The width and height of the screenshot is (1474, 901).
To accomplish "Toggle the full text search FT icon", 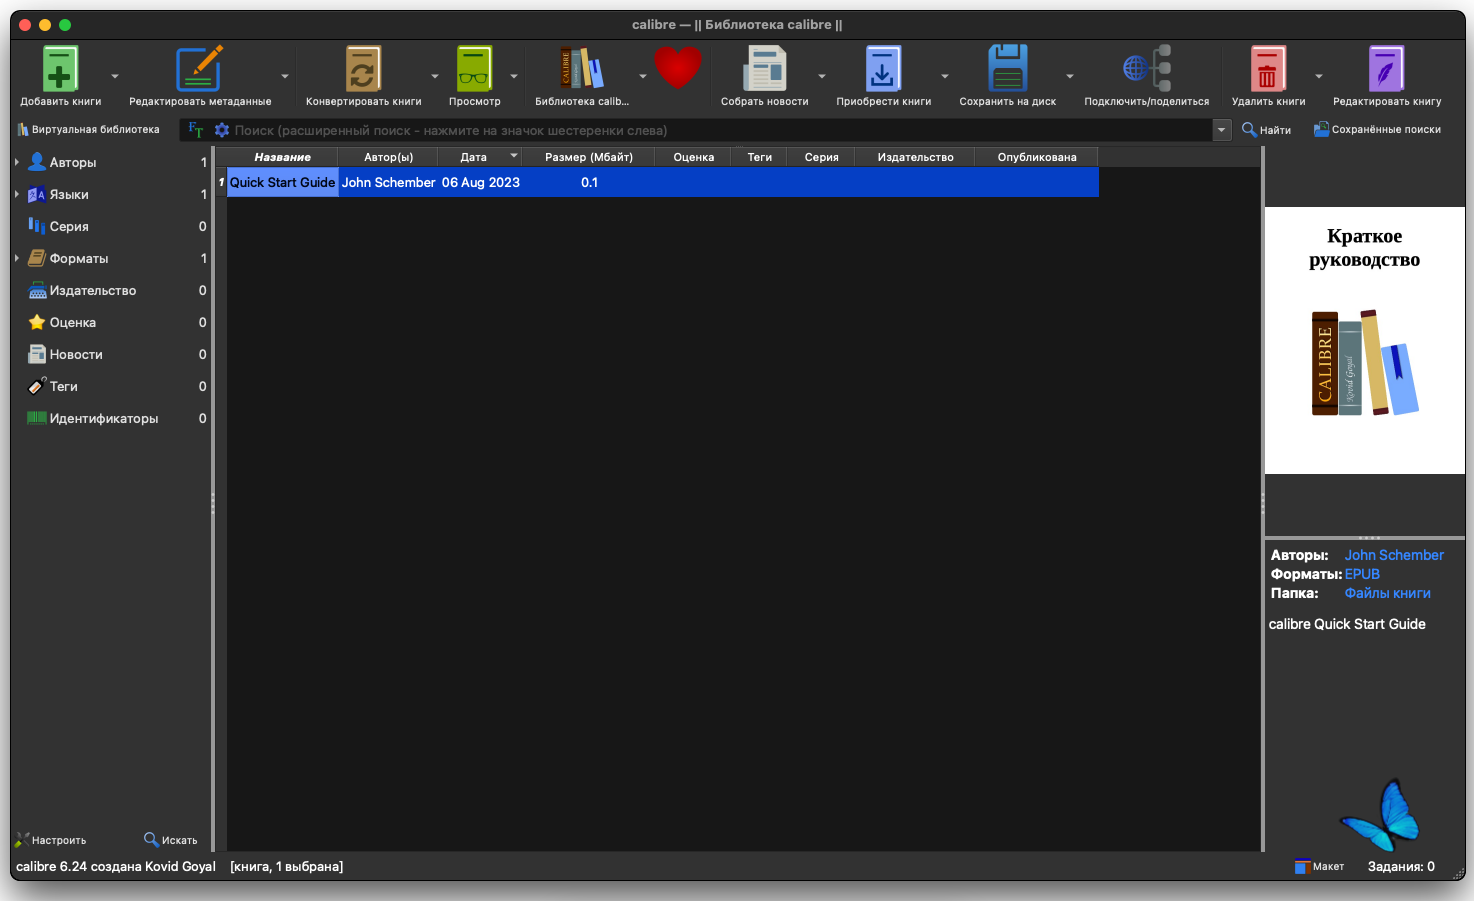I will click(195, 130).
